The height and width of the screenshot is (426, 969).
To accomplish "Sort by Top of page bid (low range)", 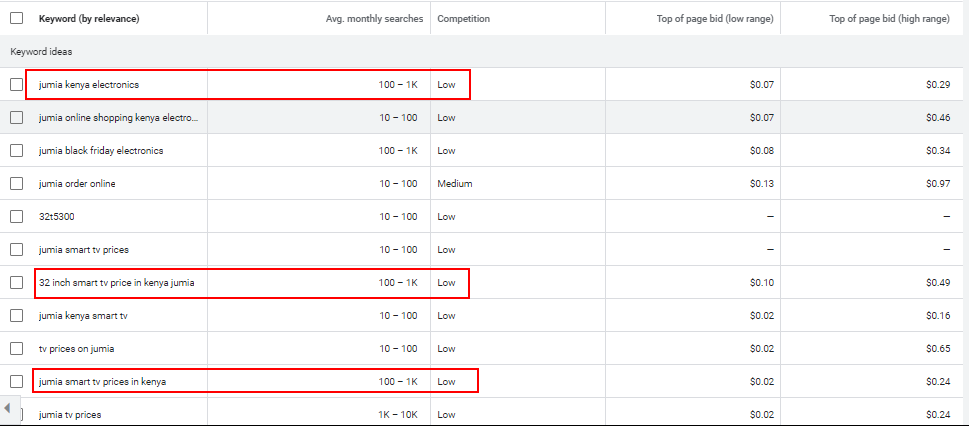I will [715, 19].
